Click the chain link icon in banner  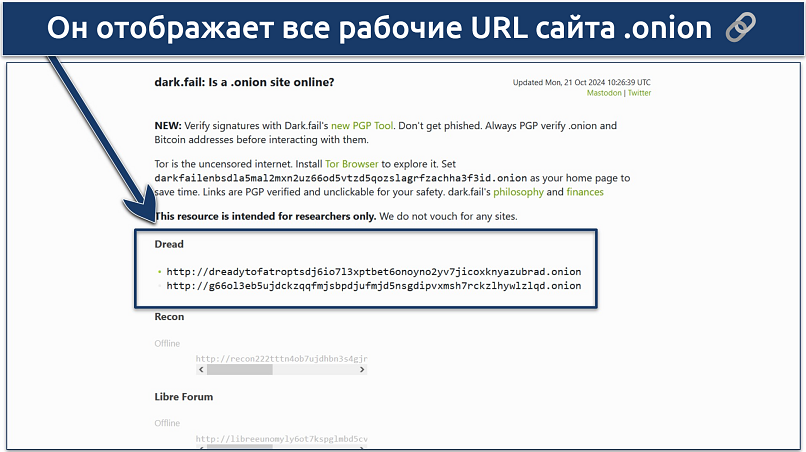coord(765,29)
